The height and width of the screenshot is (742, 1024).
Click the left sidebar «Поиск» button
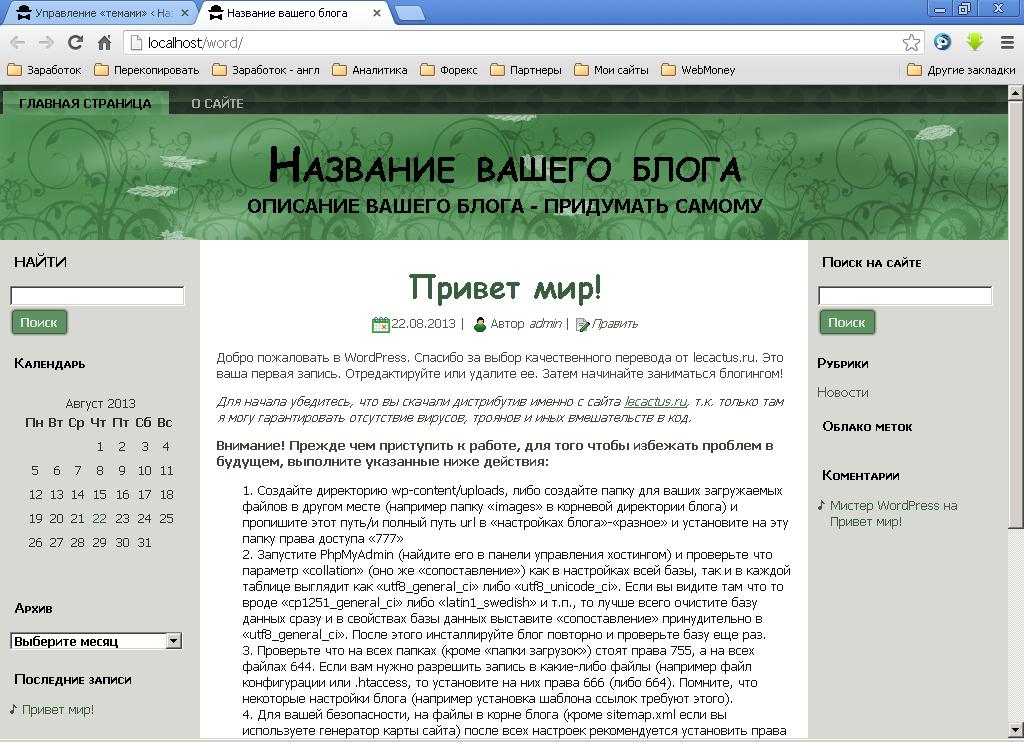click(39, 322)
